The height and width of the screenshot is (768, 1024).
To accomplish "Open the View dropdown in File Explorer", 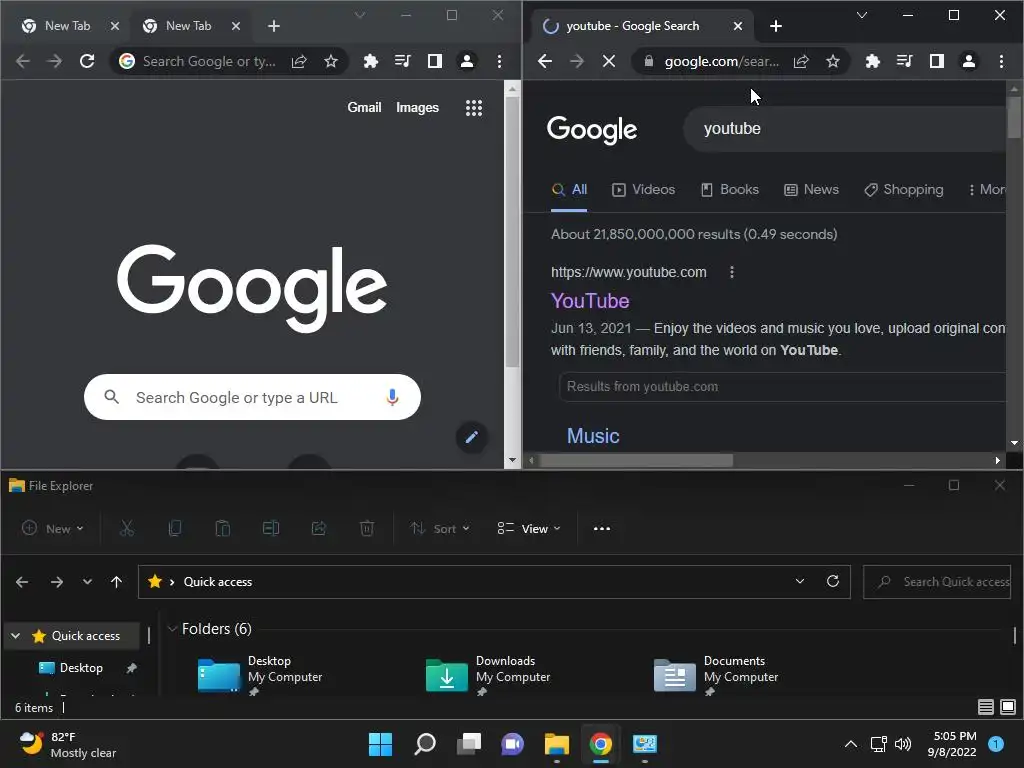I will pyautogui.click(x=528, y=528).
